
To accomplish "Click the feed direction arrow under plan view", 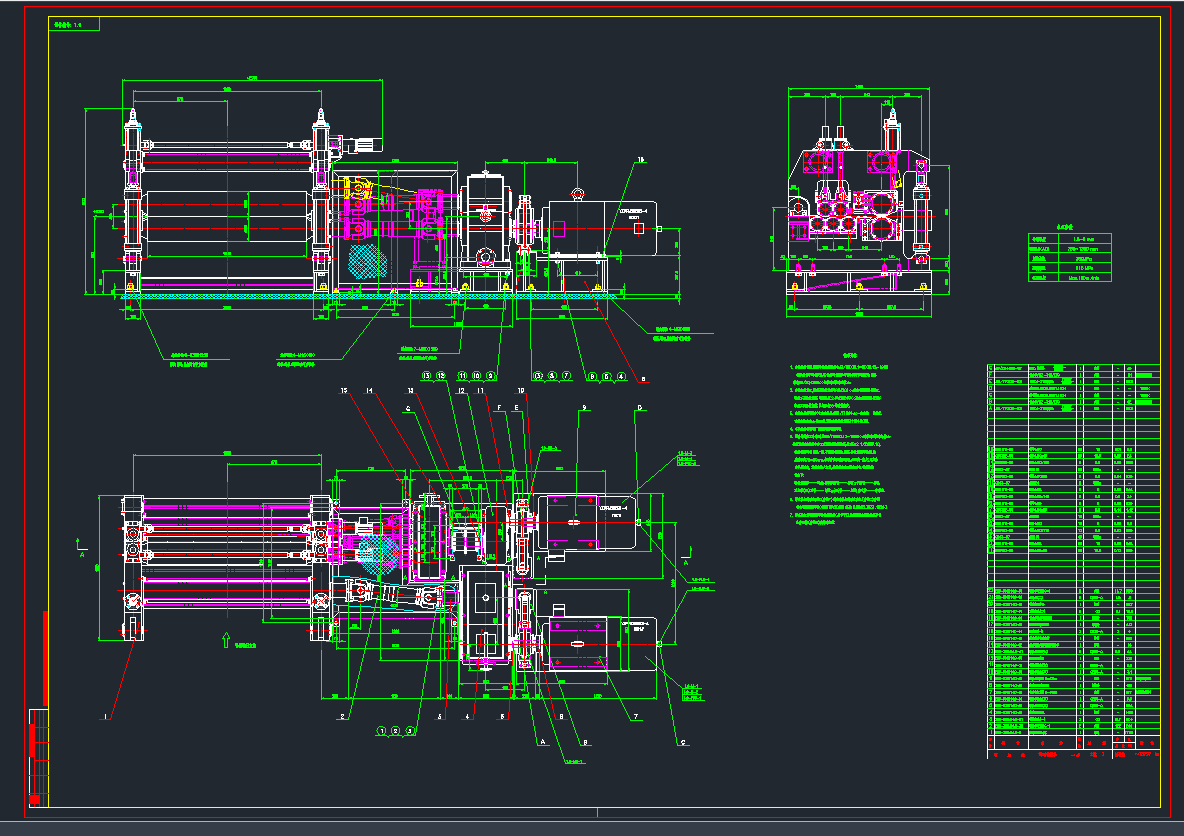I will tap(227, 637).
